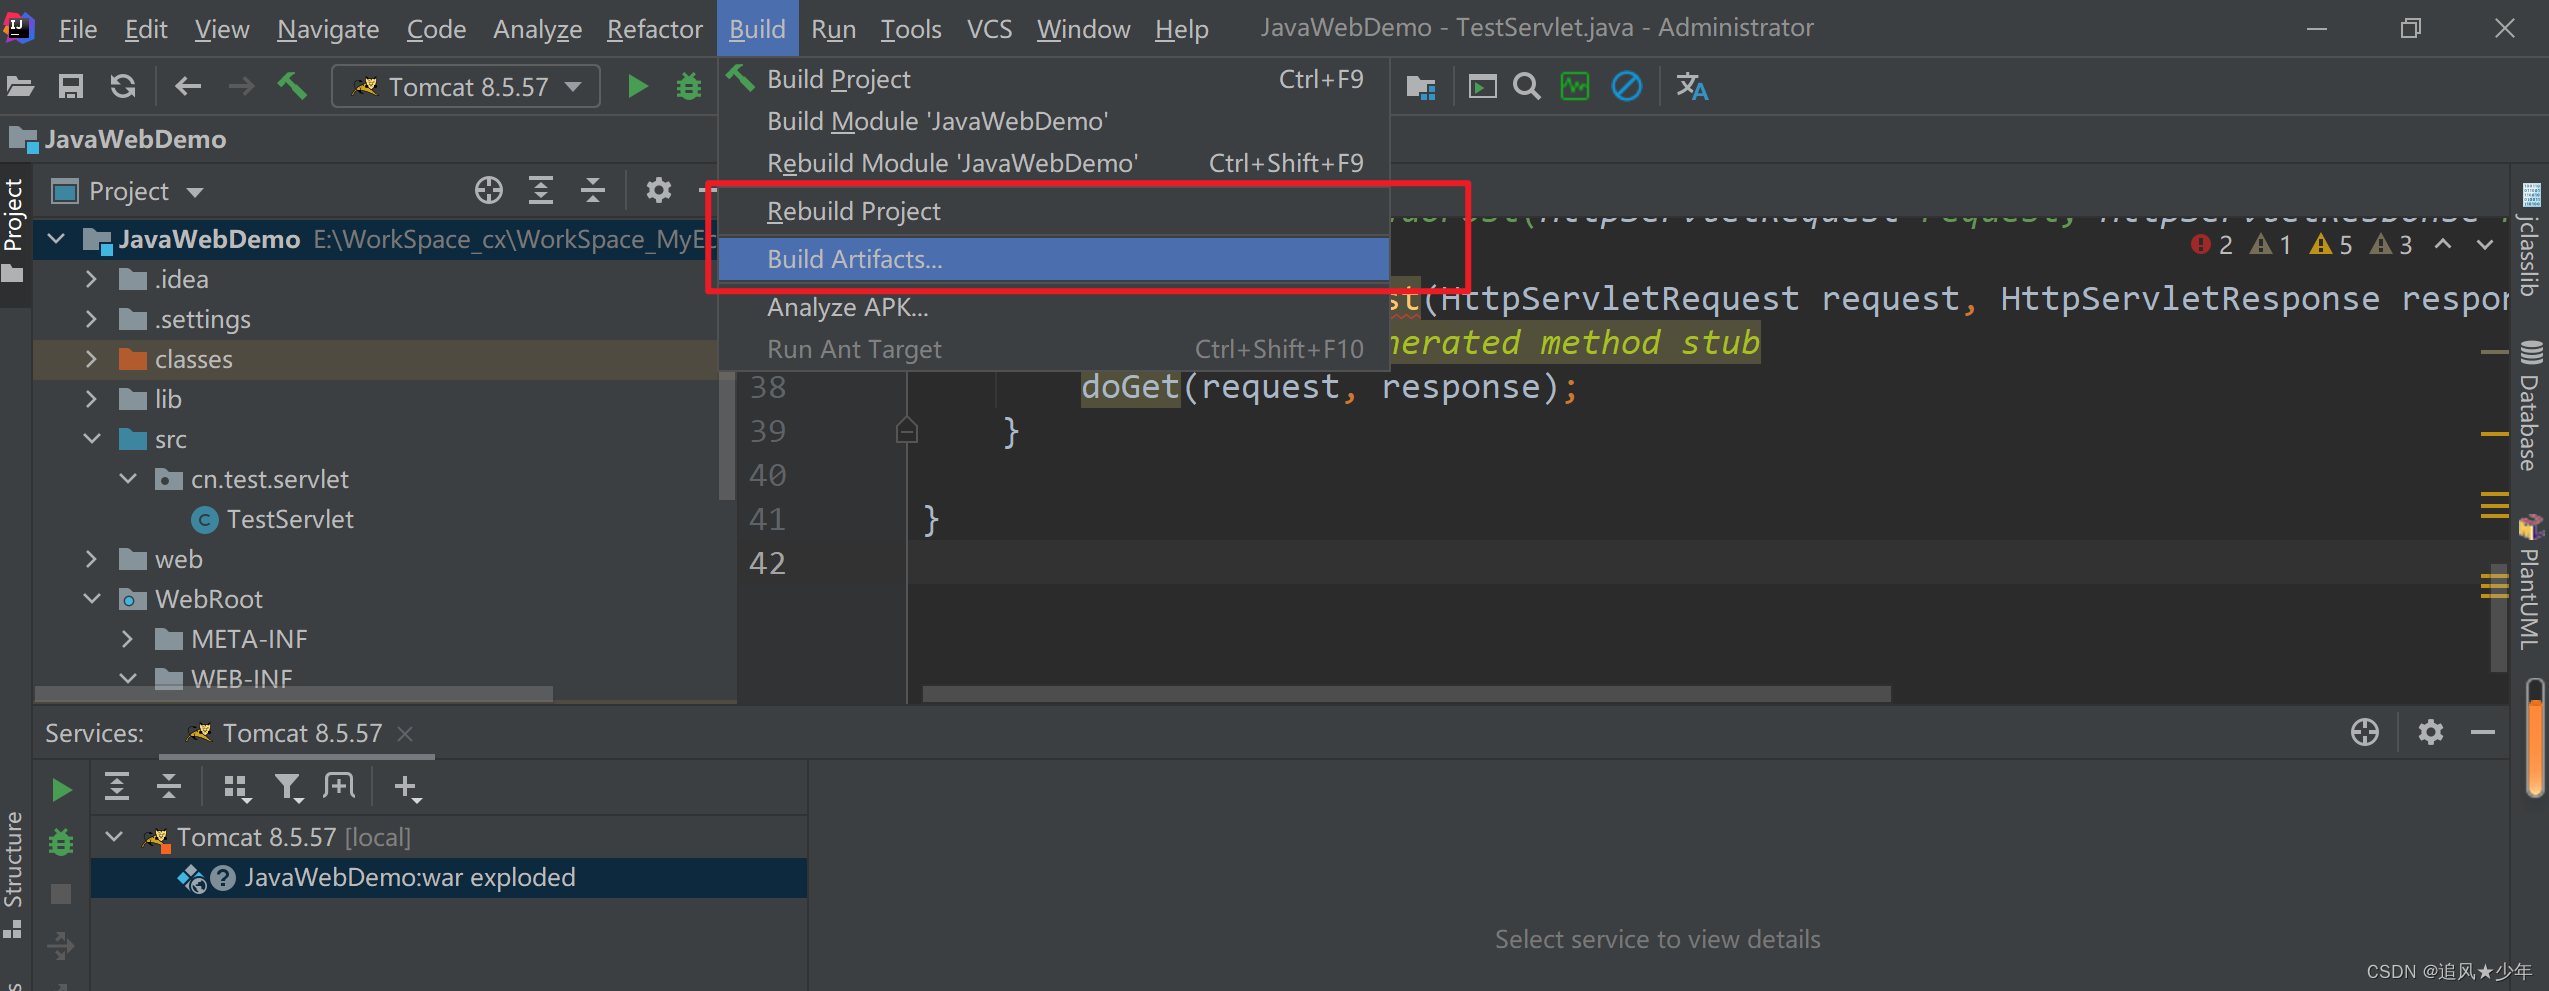Viewport: 2549px width, 991px height.
Task: Expand the web folder
Action: tap(91, 559)
